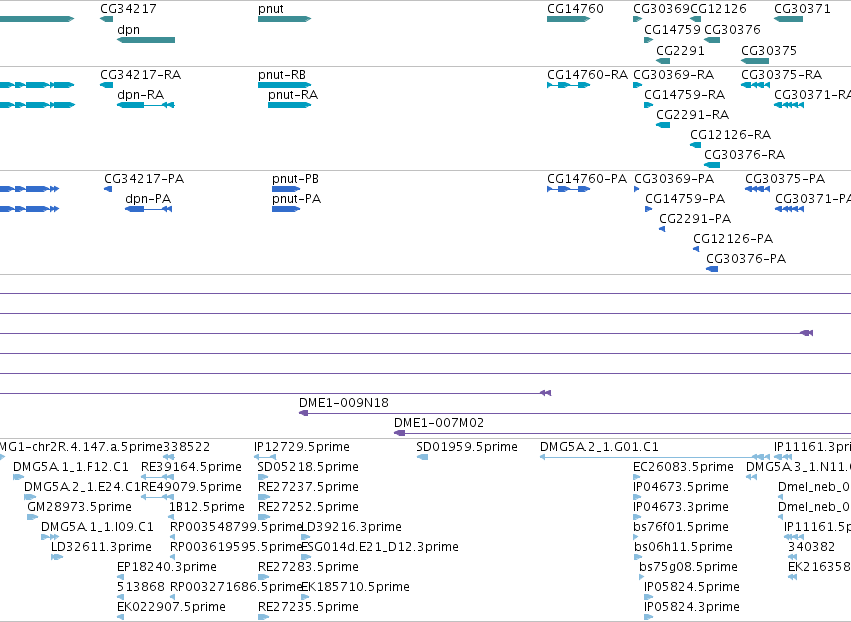Click the CG12126-PA protein feature
Viewport: 851px width, 622px height.
(696, 249)
